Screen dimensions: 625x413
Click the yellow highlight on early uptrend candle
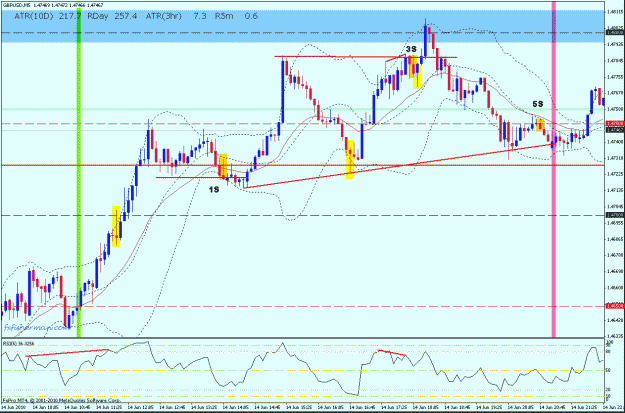(116, 226)
